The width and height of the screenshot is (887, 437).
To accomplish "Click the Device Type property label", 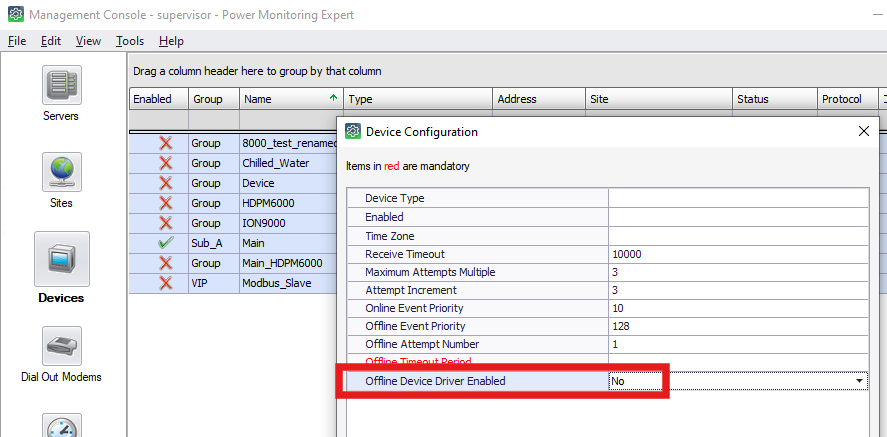I will (395, 198).
